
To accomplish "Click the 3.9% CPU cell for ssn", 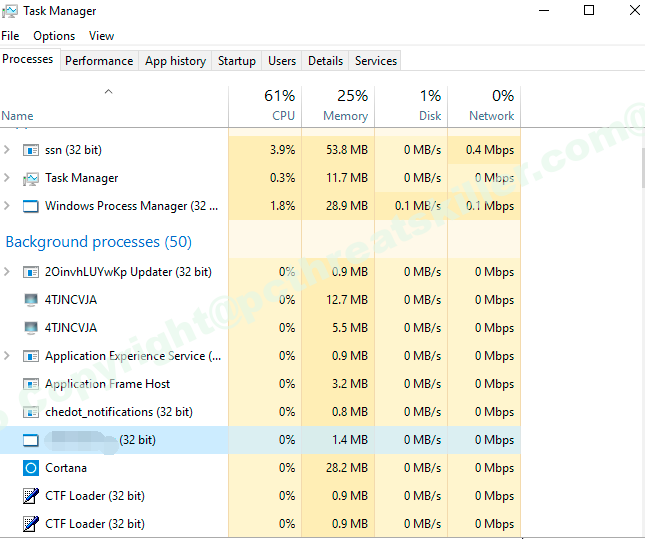I will click(265, 150).
